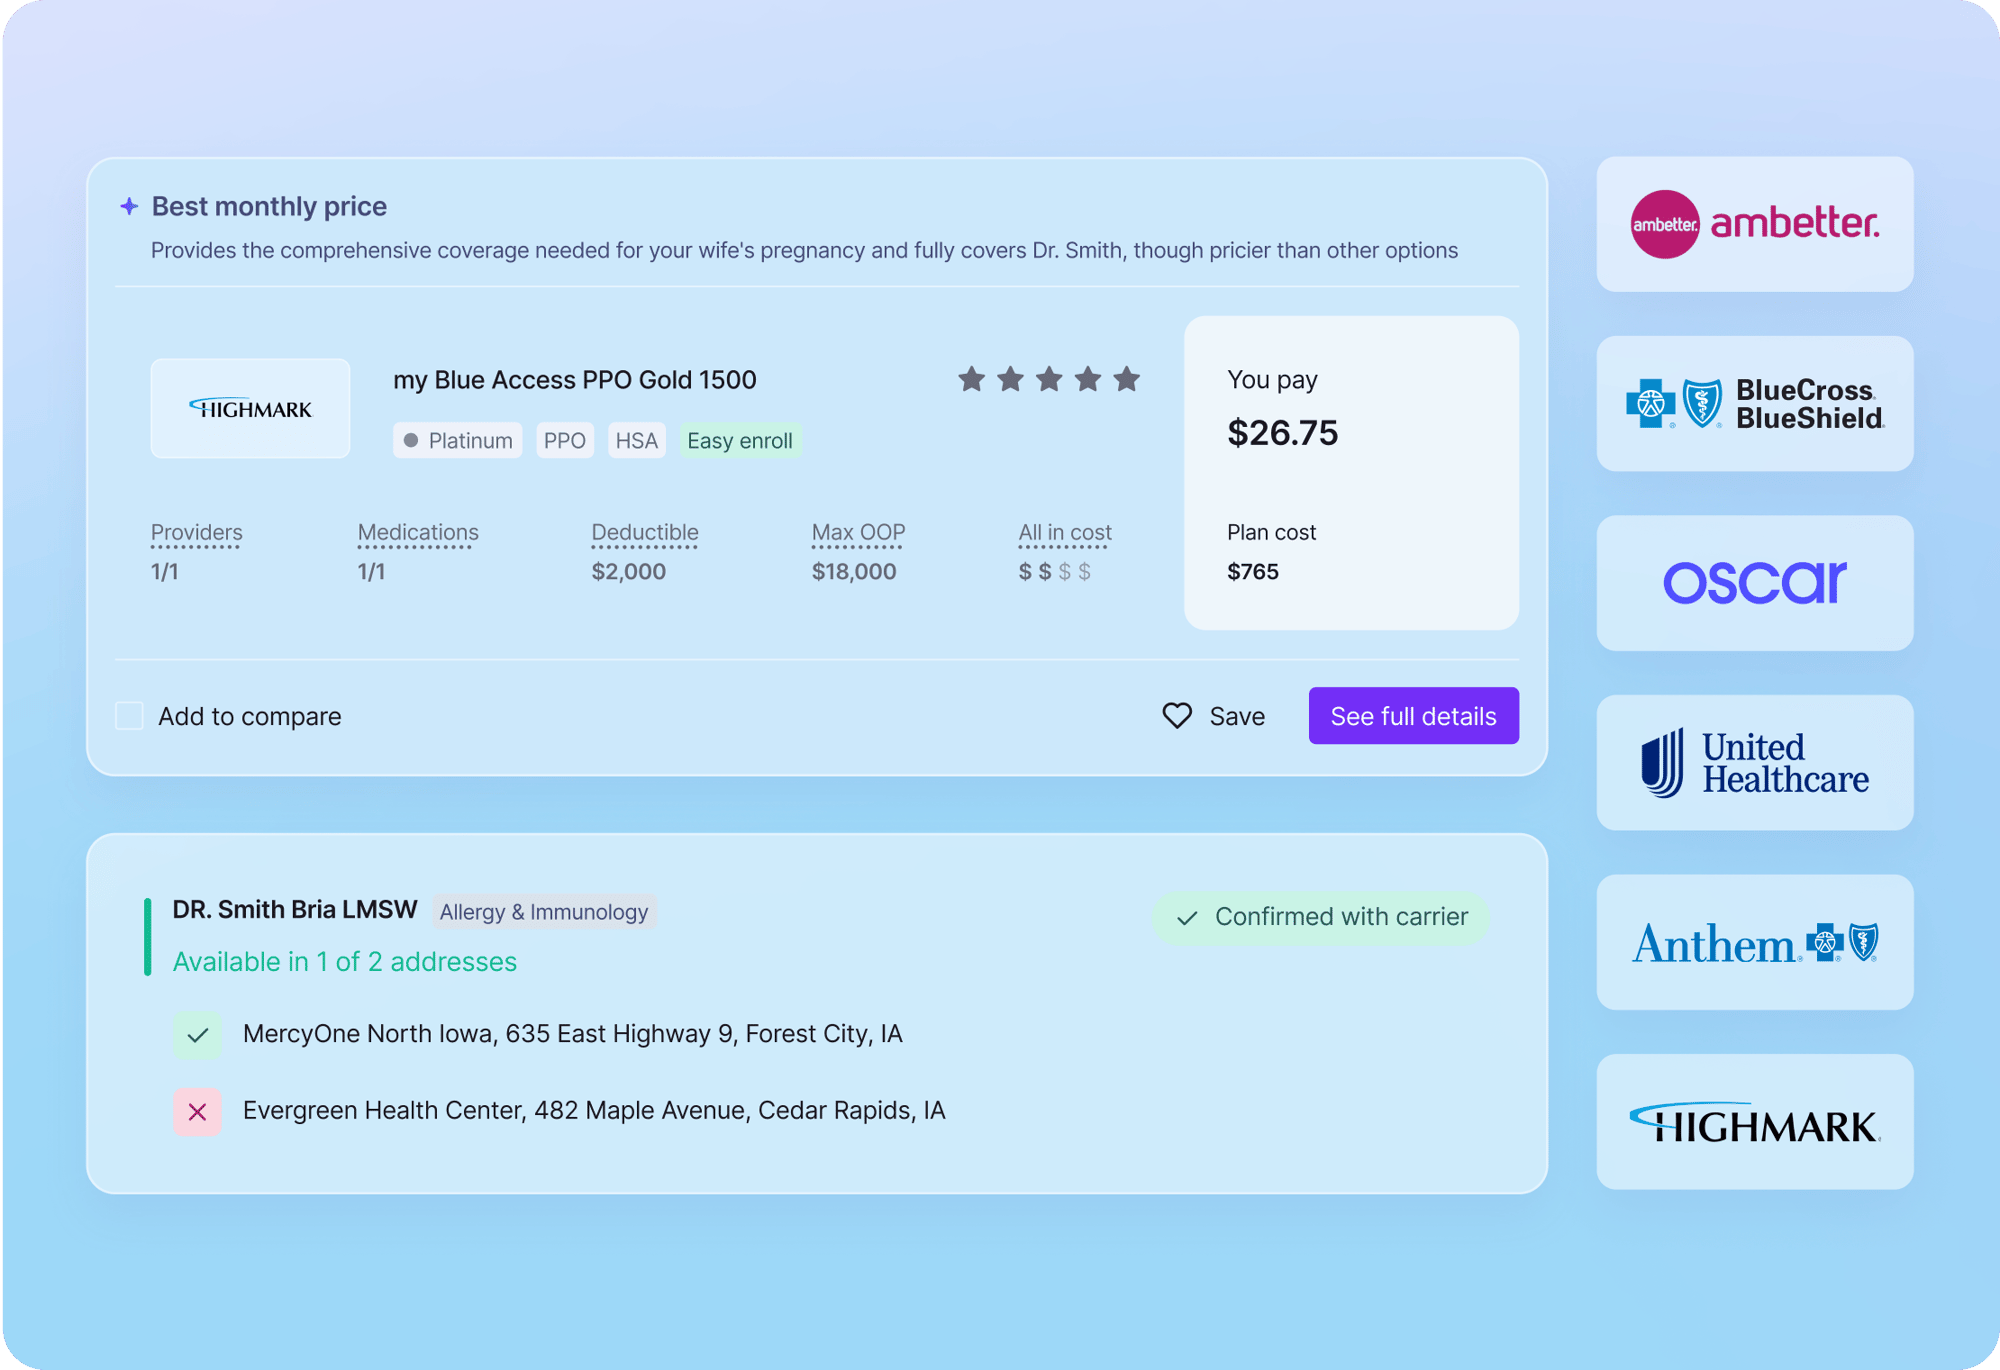
Task: Click the Providers label
Action: pos(197,533)
